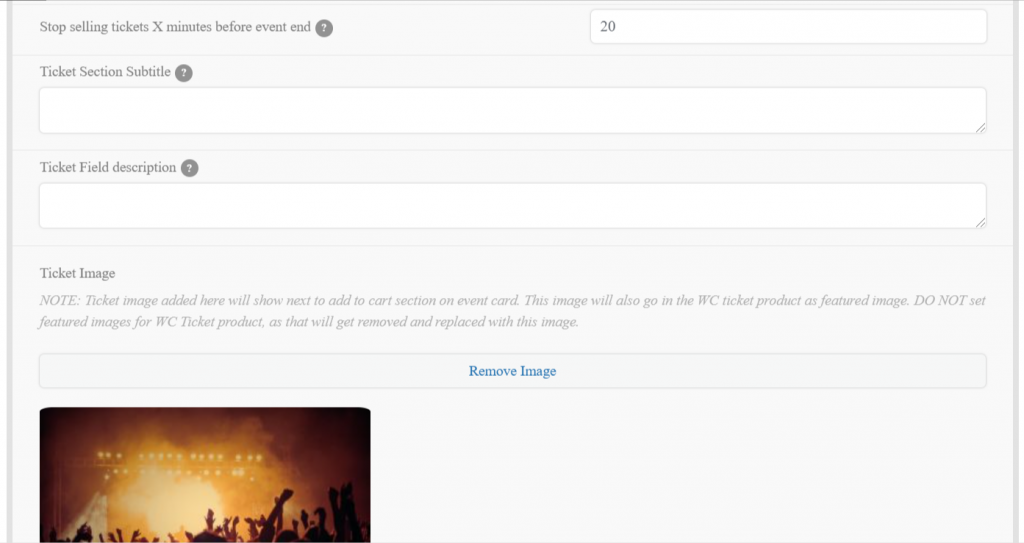Click the minutes input showing 20

pos(787,27)
